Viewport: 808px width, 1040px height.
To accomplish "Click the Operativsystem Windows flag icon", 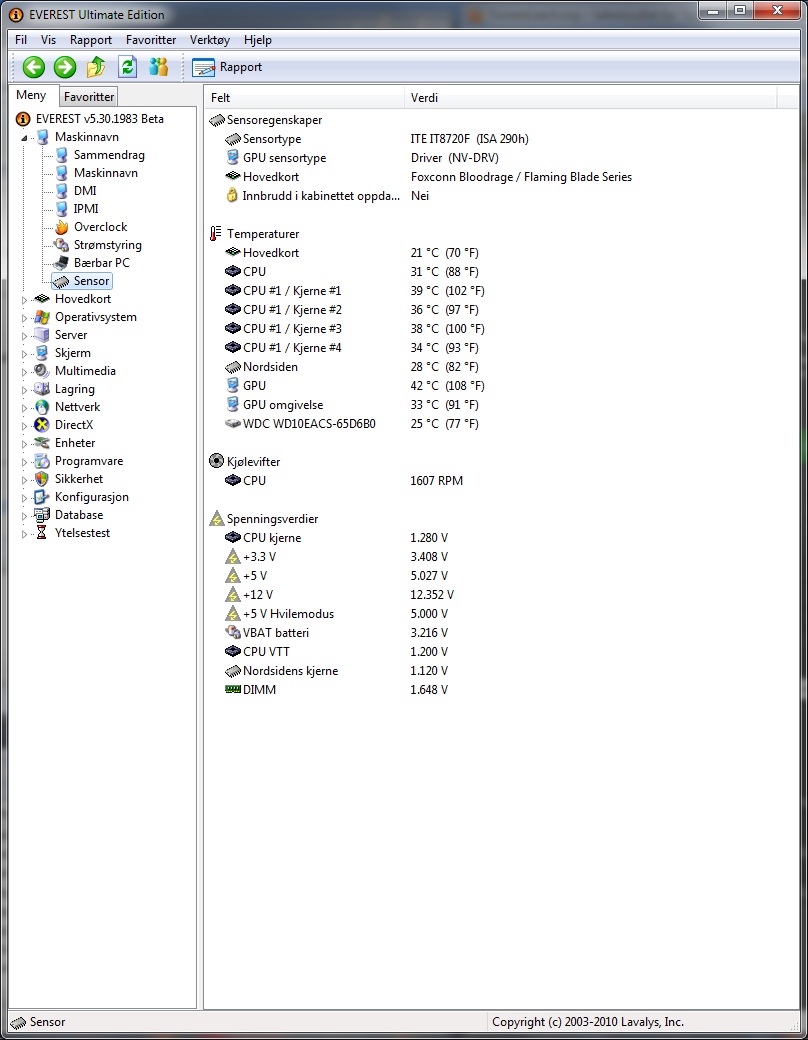I will (42, 317).
